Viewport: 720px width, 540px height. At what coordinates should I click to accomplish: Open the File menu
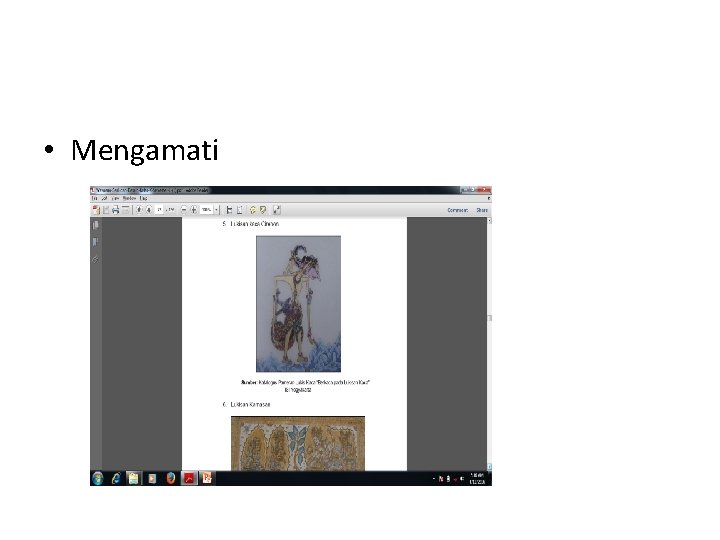[95, 198]
